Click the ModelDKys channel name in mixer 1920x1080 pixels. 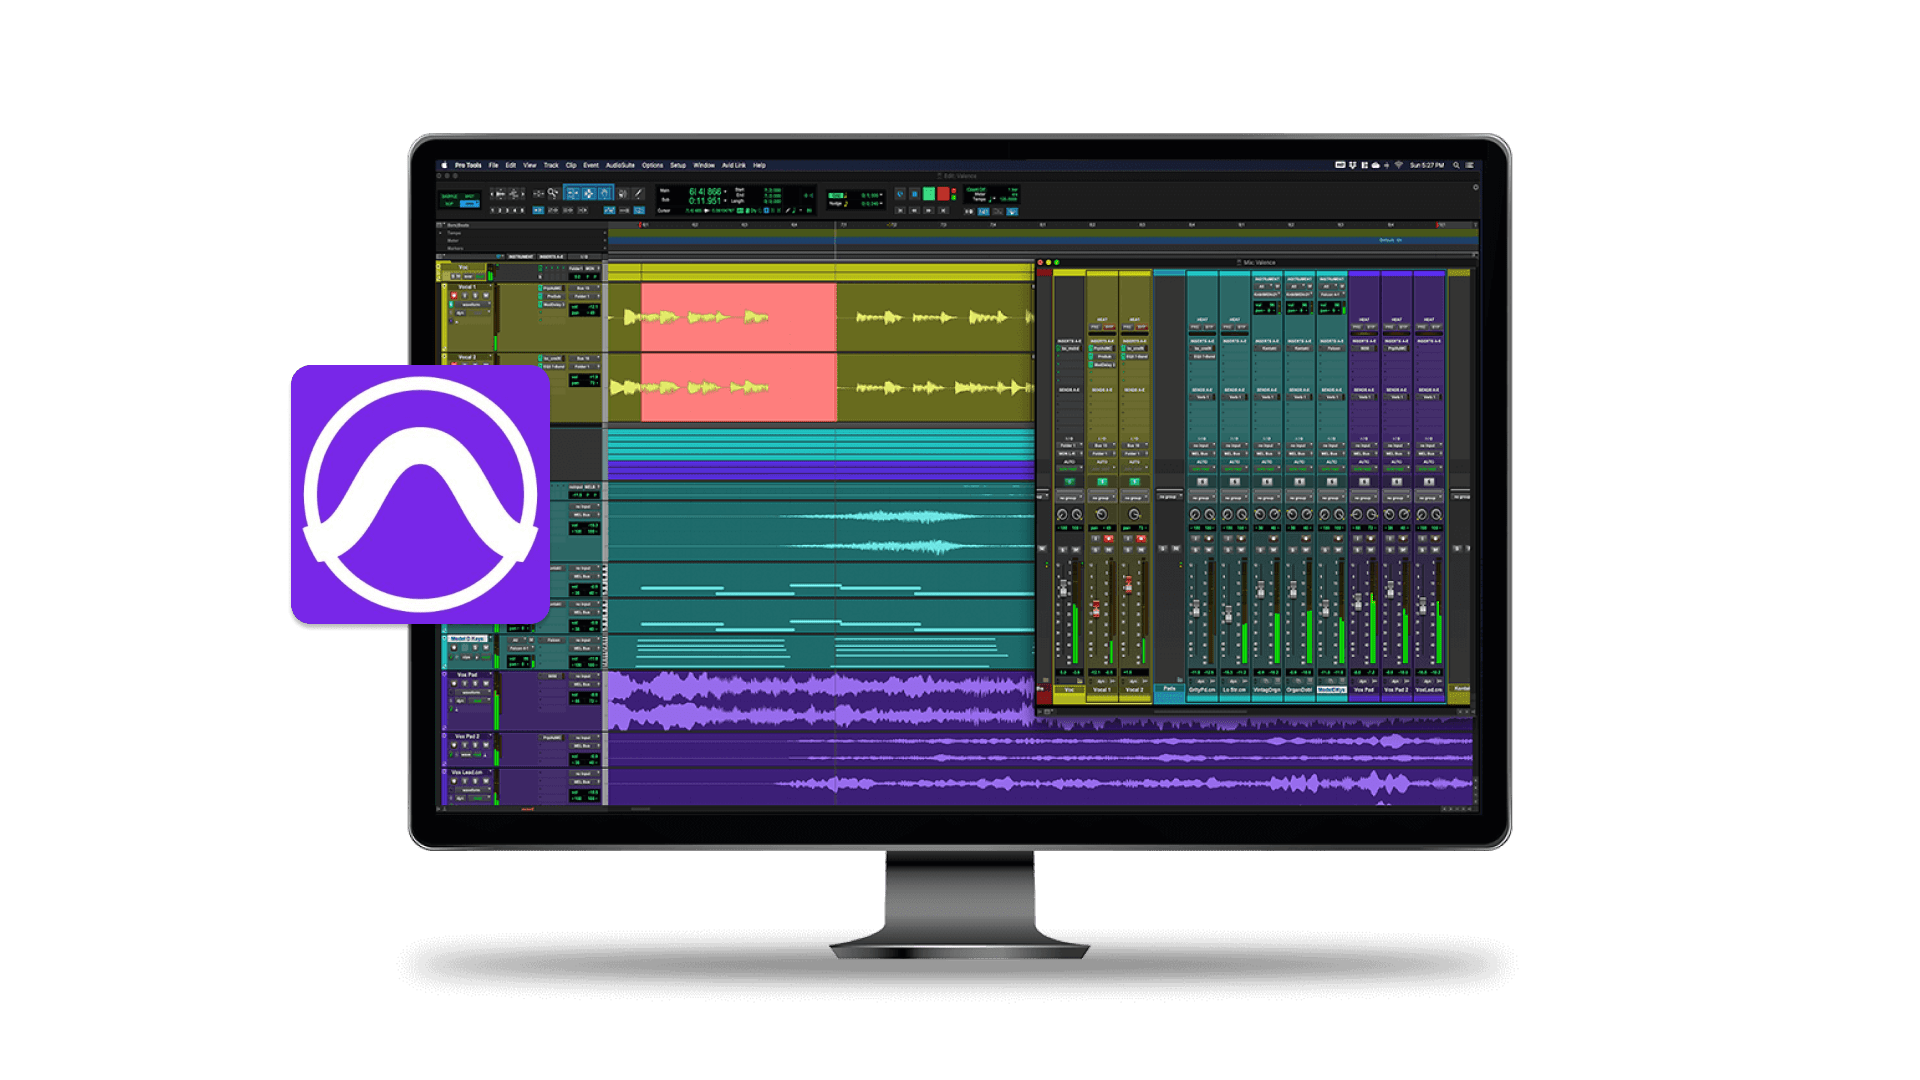pyautogui.click(x=1331, y=690)
